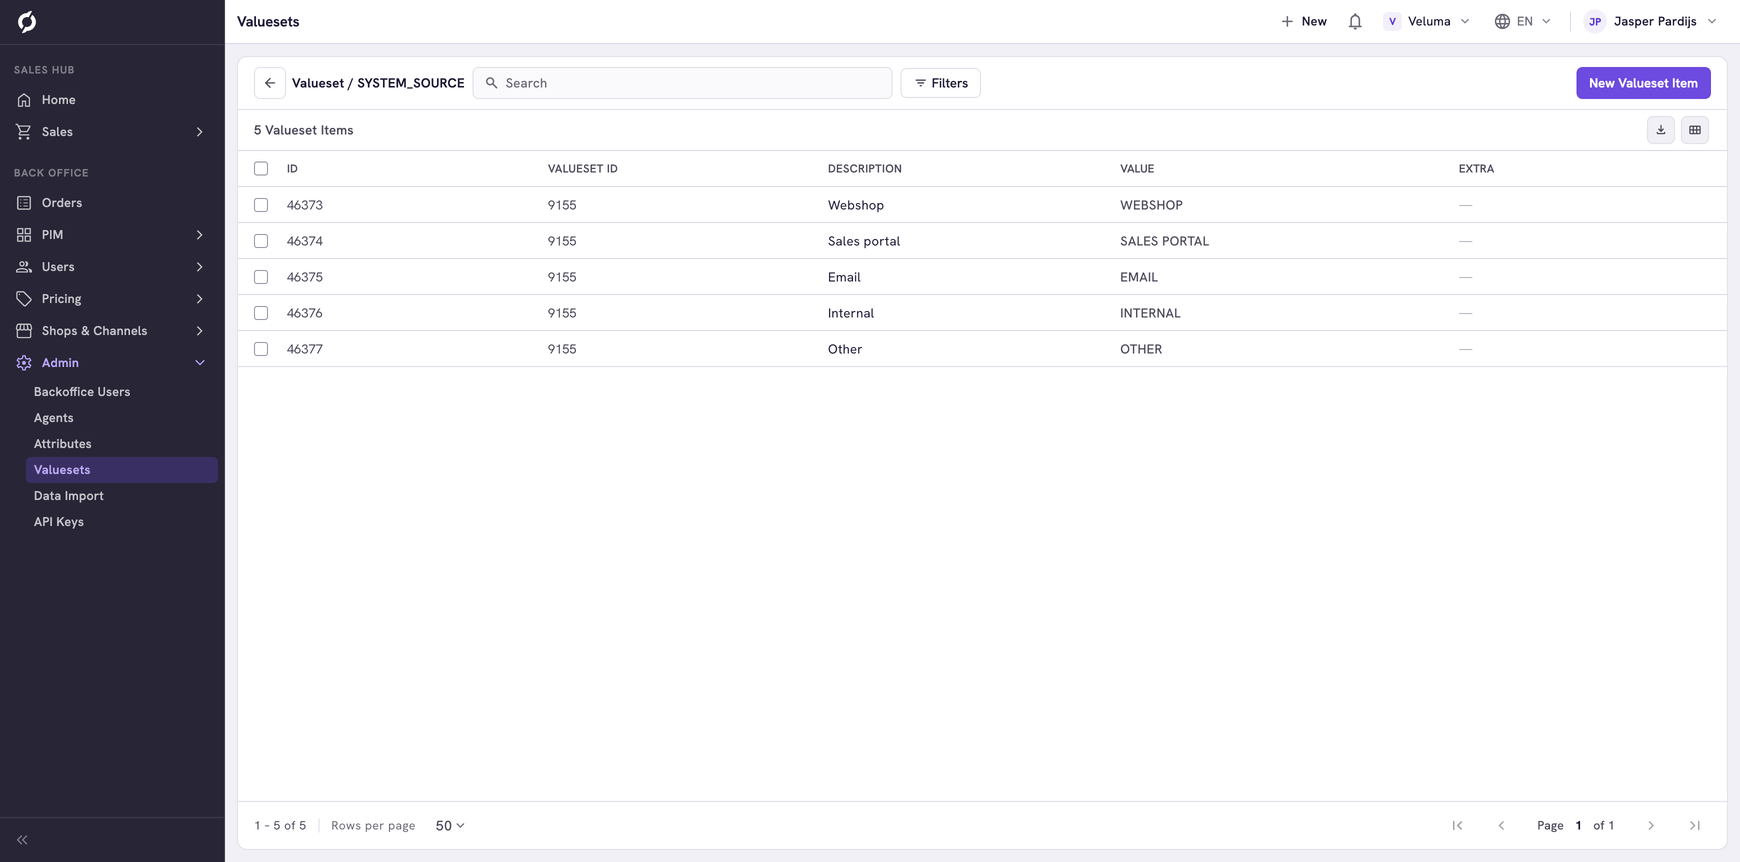This screenshot has width=1740, height=862.
Task: Click the SALES PORTAL value cell
Action: [1164, 241]
